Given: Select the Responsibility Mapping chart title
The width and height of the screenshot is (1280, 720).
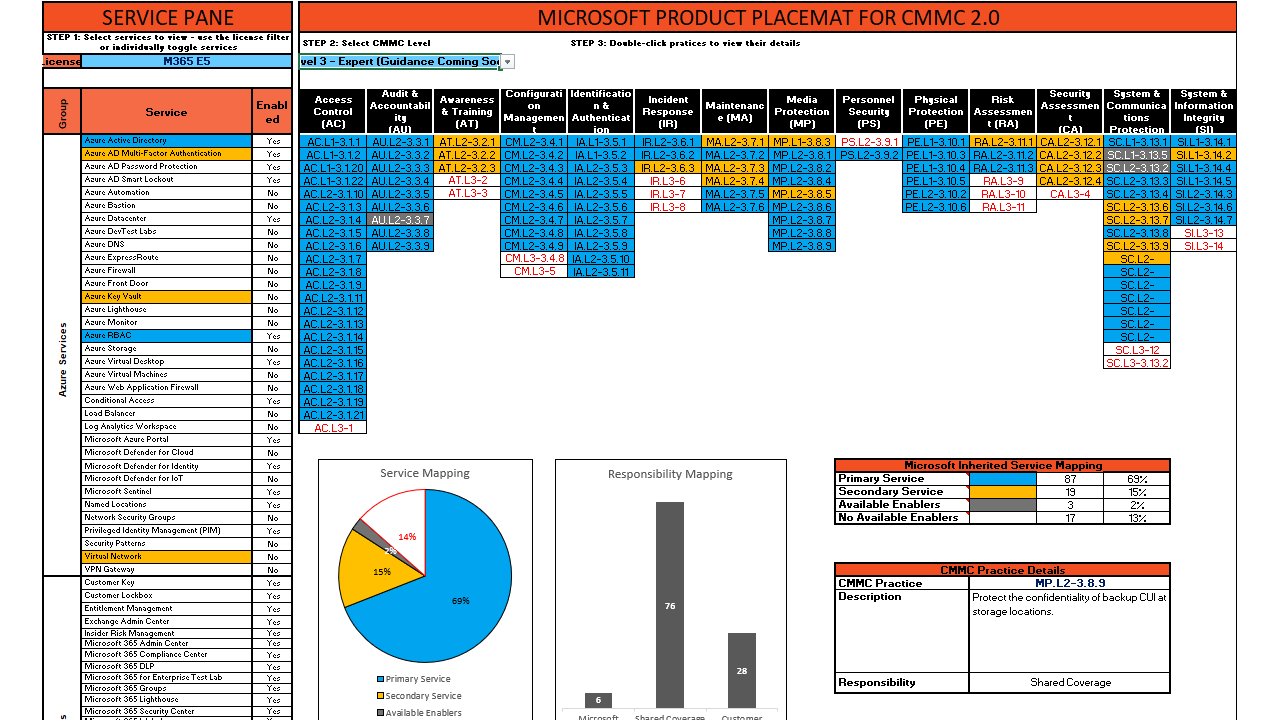Looking at the screenshot, I should coord(670,474).
